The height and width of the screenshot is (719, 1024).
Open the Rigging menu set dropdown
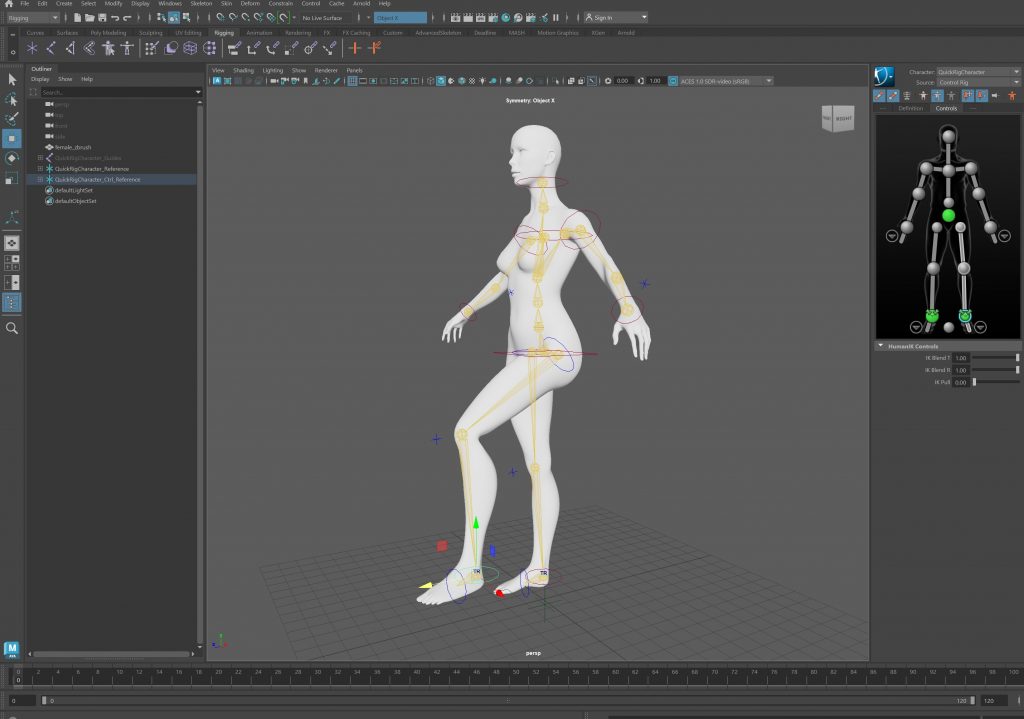[32, 17]
